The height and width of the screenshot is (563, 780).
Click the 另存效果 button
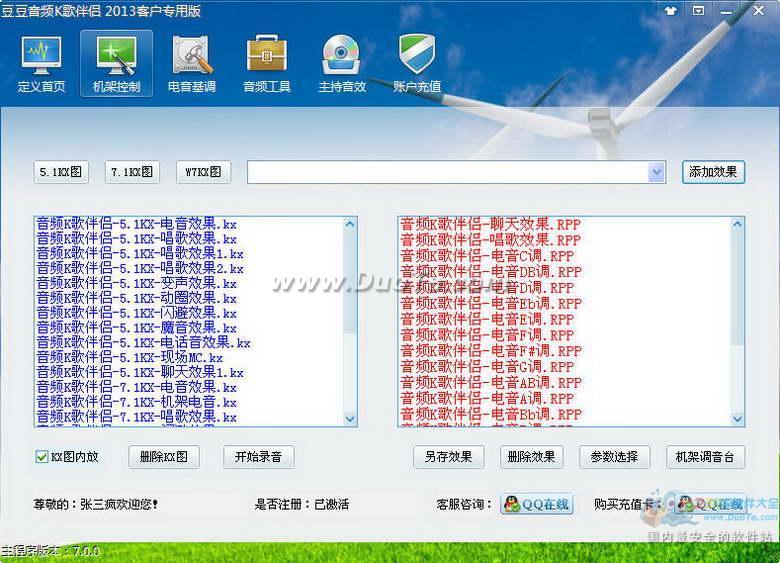pyautogui.click(x=448, y=457)
